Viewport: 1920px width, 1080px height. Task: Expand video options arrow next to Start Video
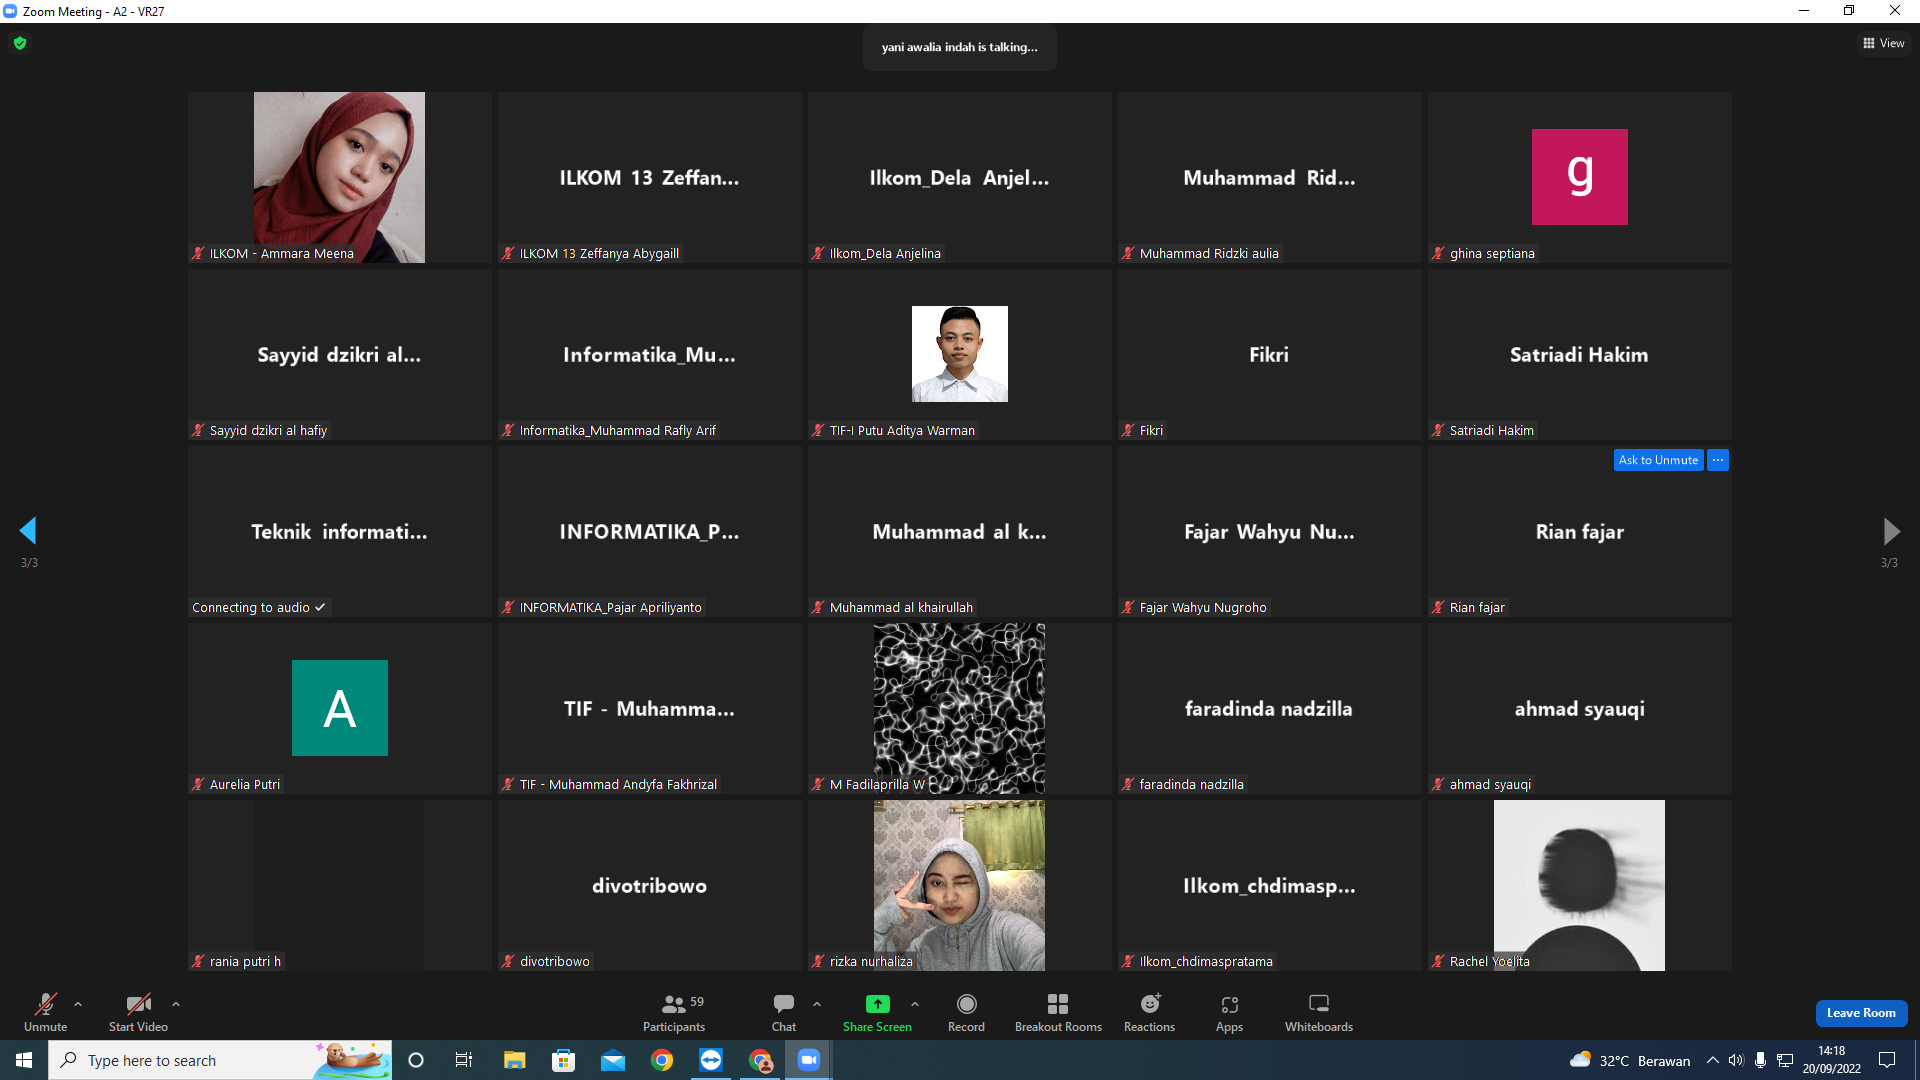176,1004
